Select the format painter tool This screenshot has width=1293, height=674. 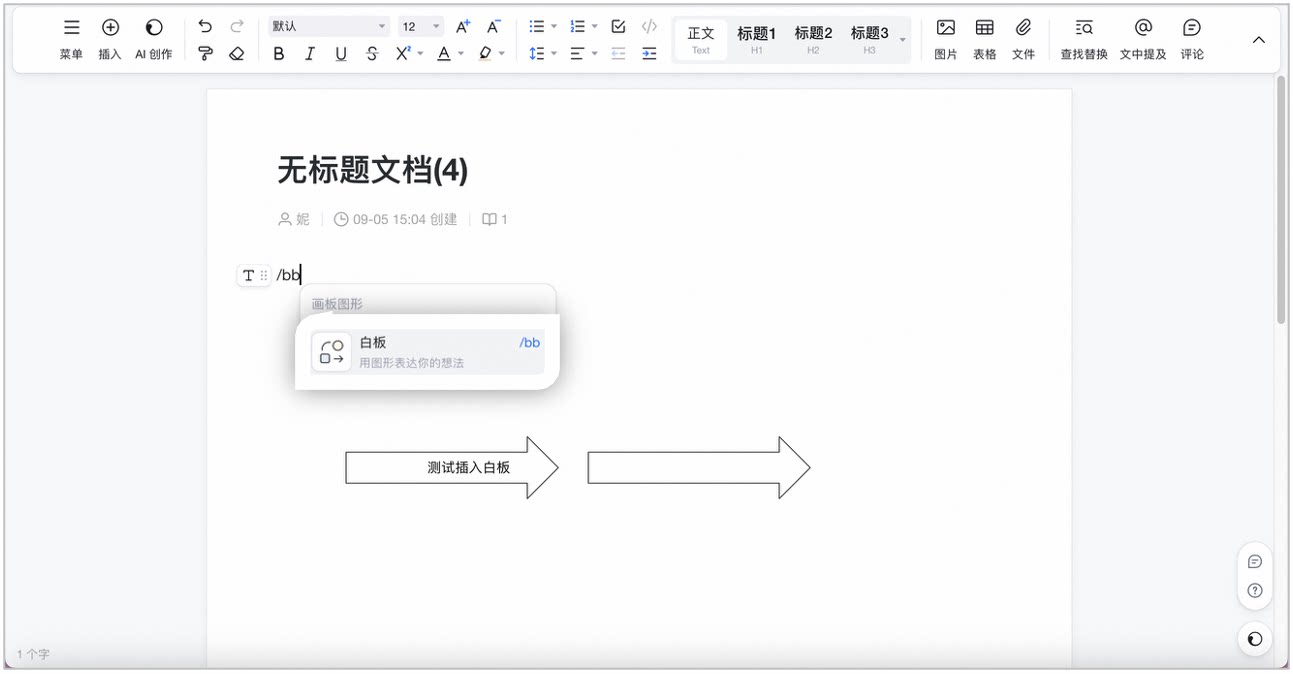[205, 54]
